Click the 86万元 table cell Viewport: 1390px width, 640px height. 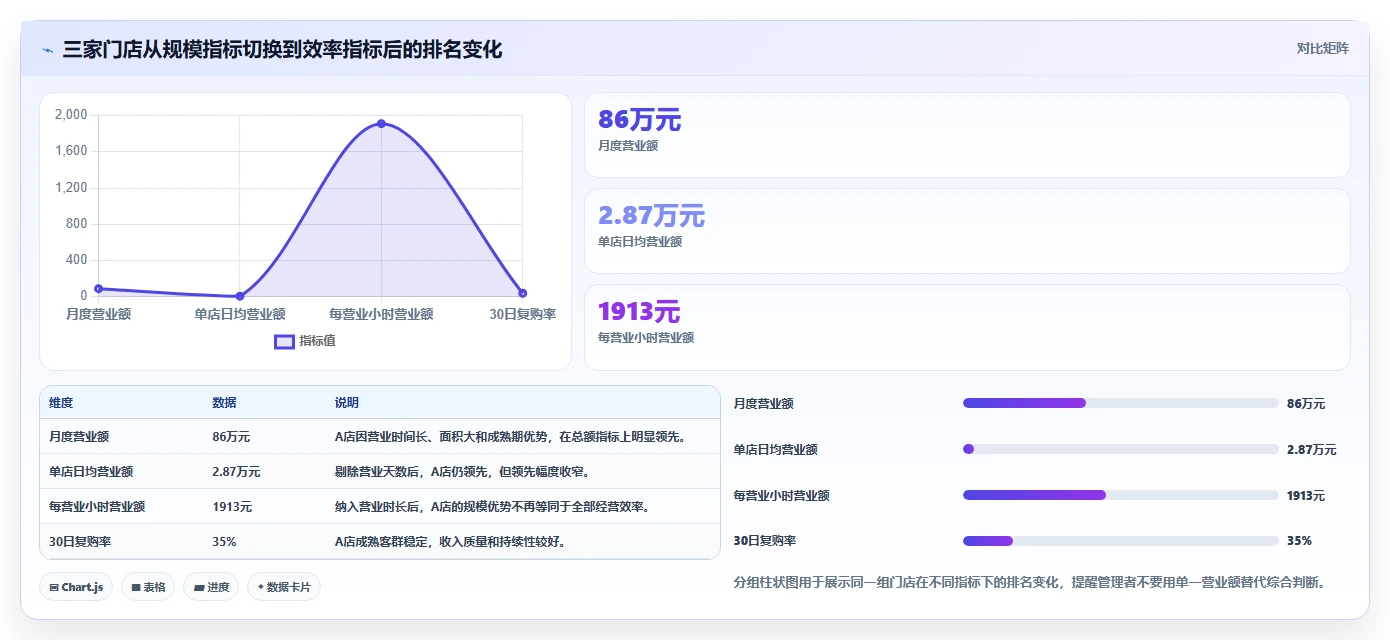[x=231, y=437]
